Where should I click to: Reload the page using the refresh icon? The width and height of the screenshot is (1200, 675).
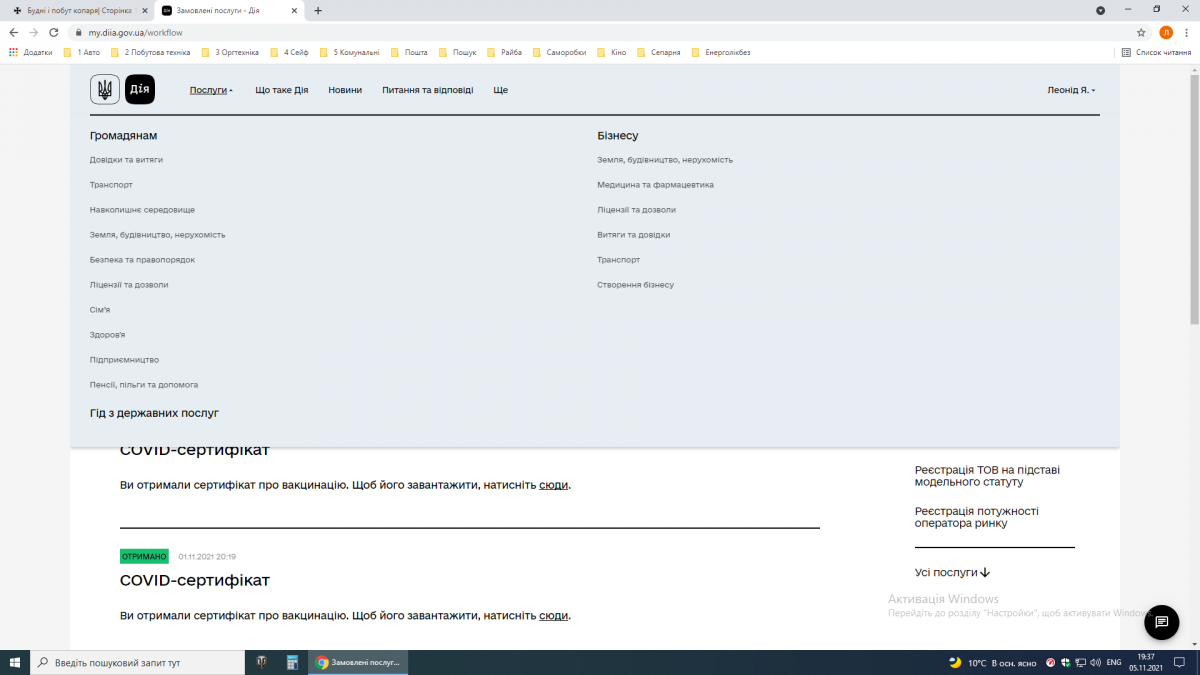pos(54,32)
